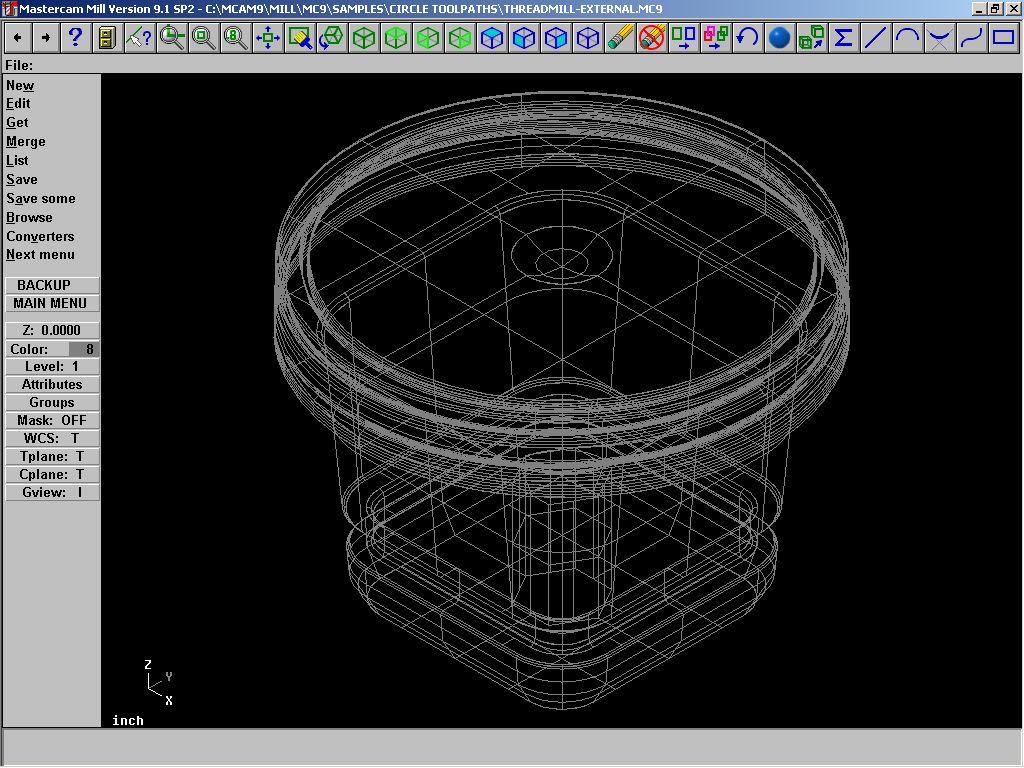Image resolution: width=1024 pixels, height=768 pixels.
Task: Change the WCS: T setting
Action: pyautogui.click(x=52, y=439)
